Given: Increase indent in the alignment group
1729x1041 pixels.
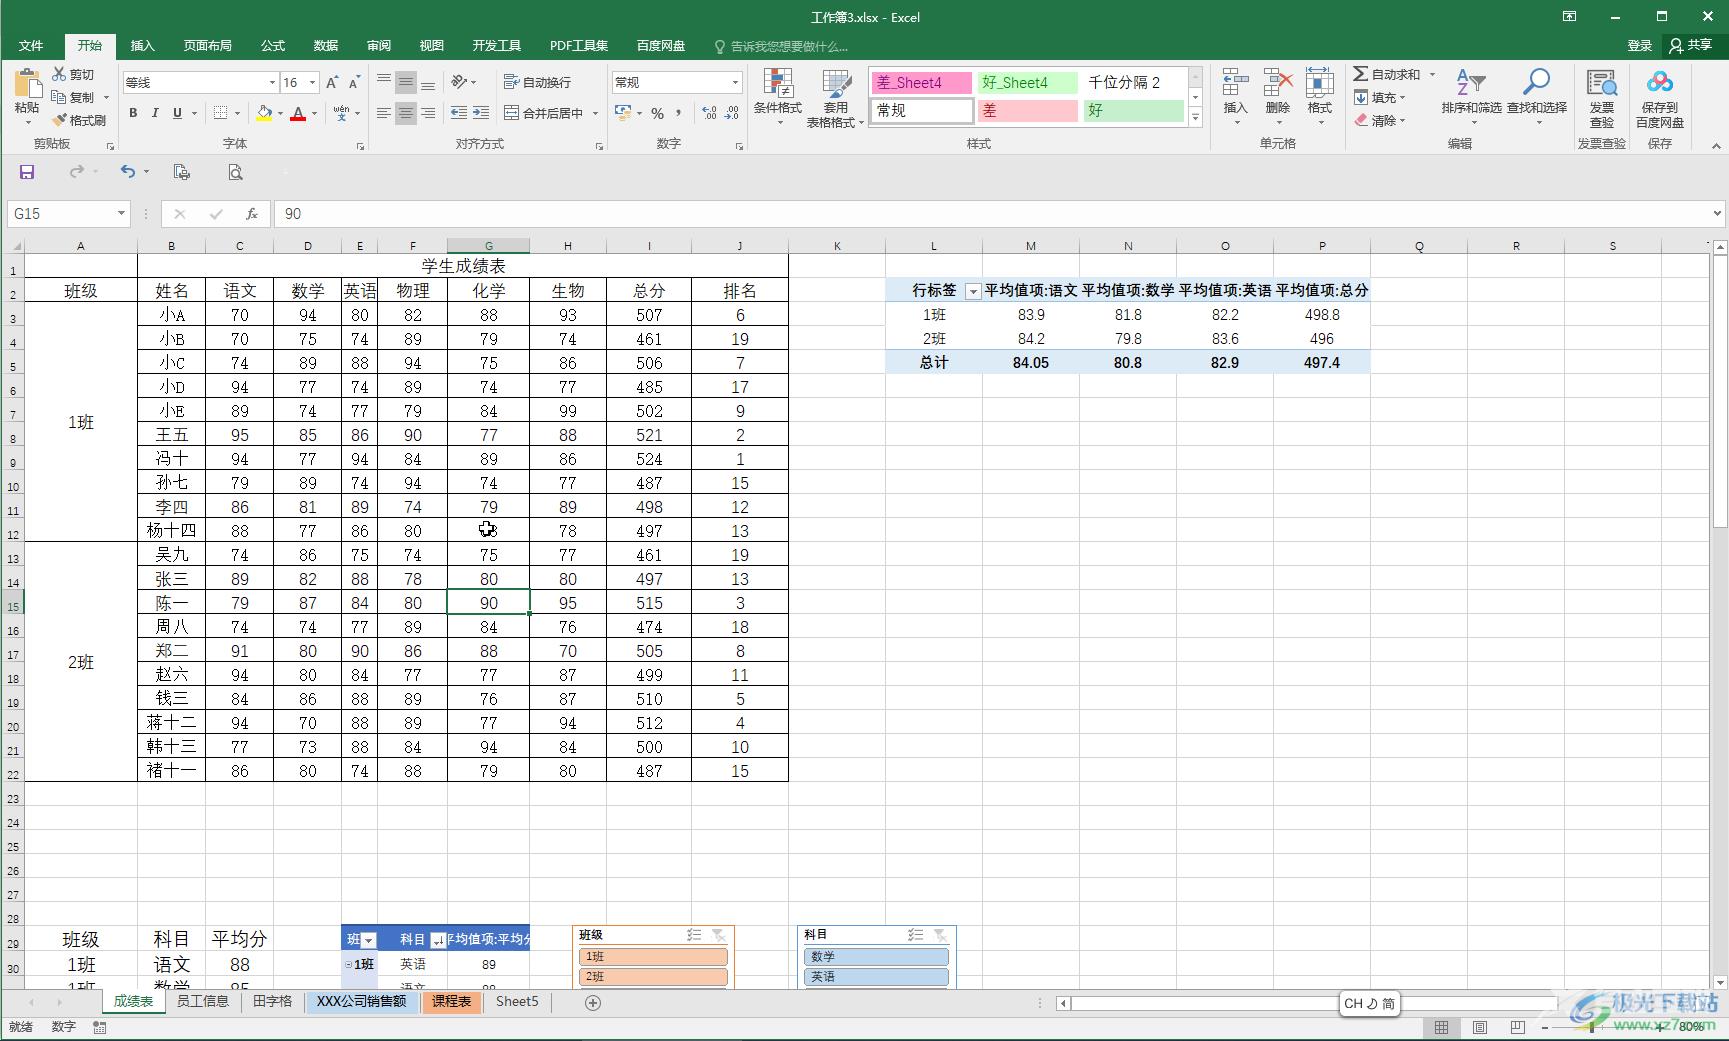Looking at the screenshot, I should 481,113.
